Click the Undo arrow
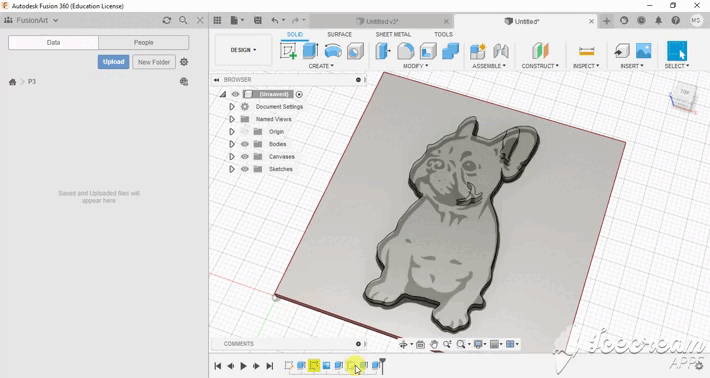Image resolution: width=710 pixels, height=378 pixels. tap(275, 20)
